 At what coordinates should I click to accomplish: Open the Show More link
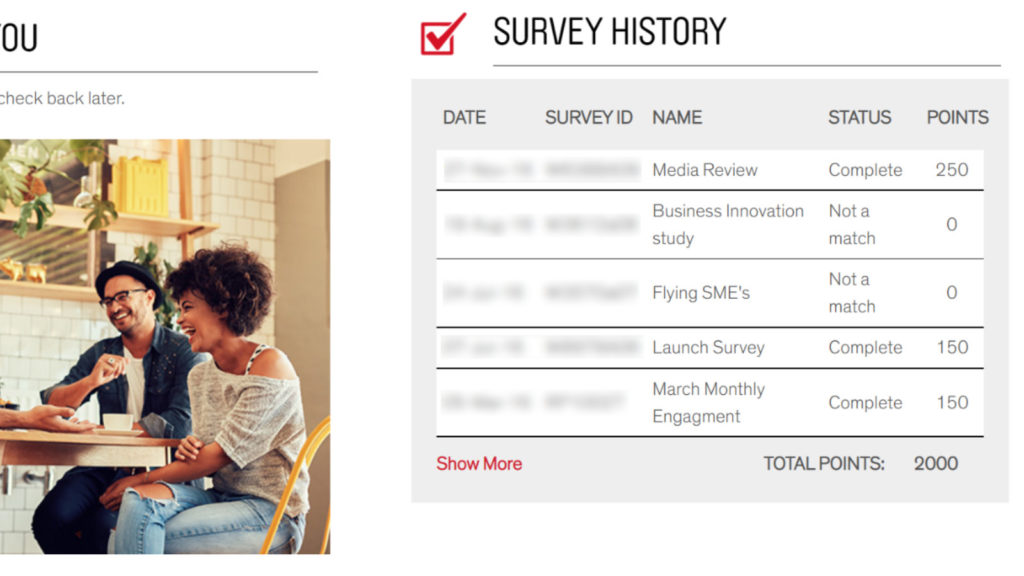coord(479,464)
